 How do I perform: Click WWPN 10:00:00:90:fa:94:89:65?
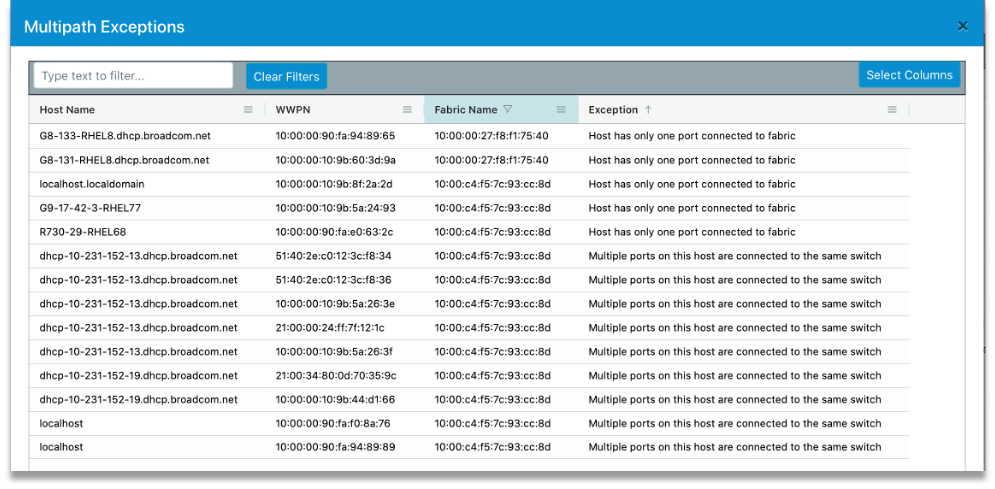click(x=335, y=136)
